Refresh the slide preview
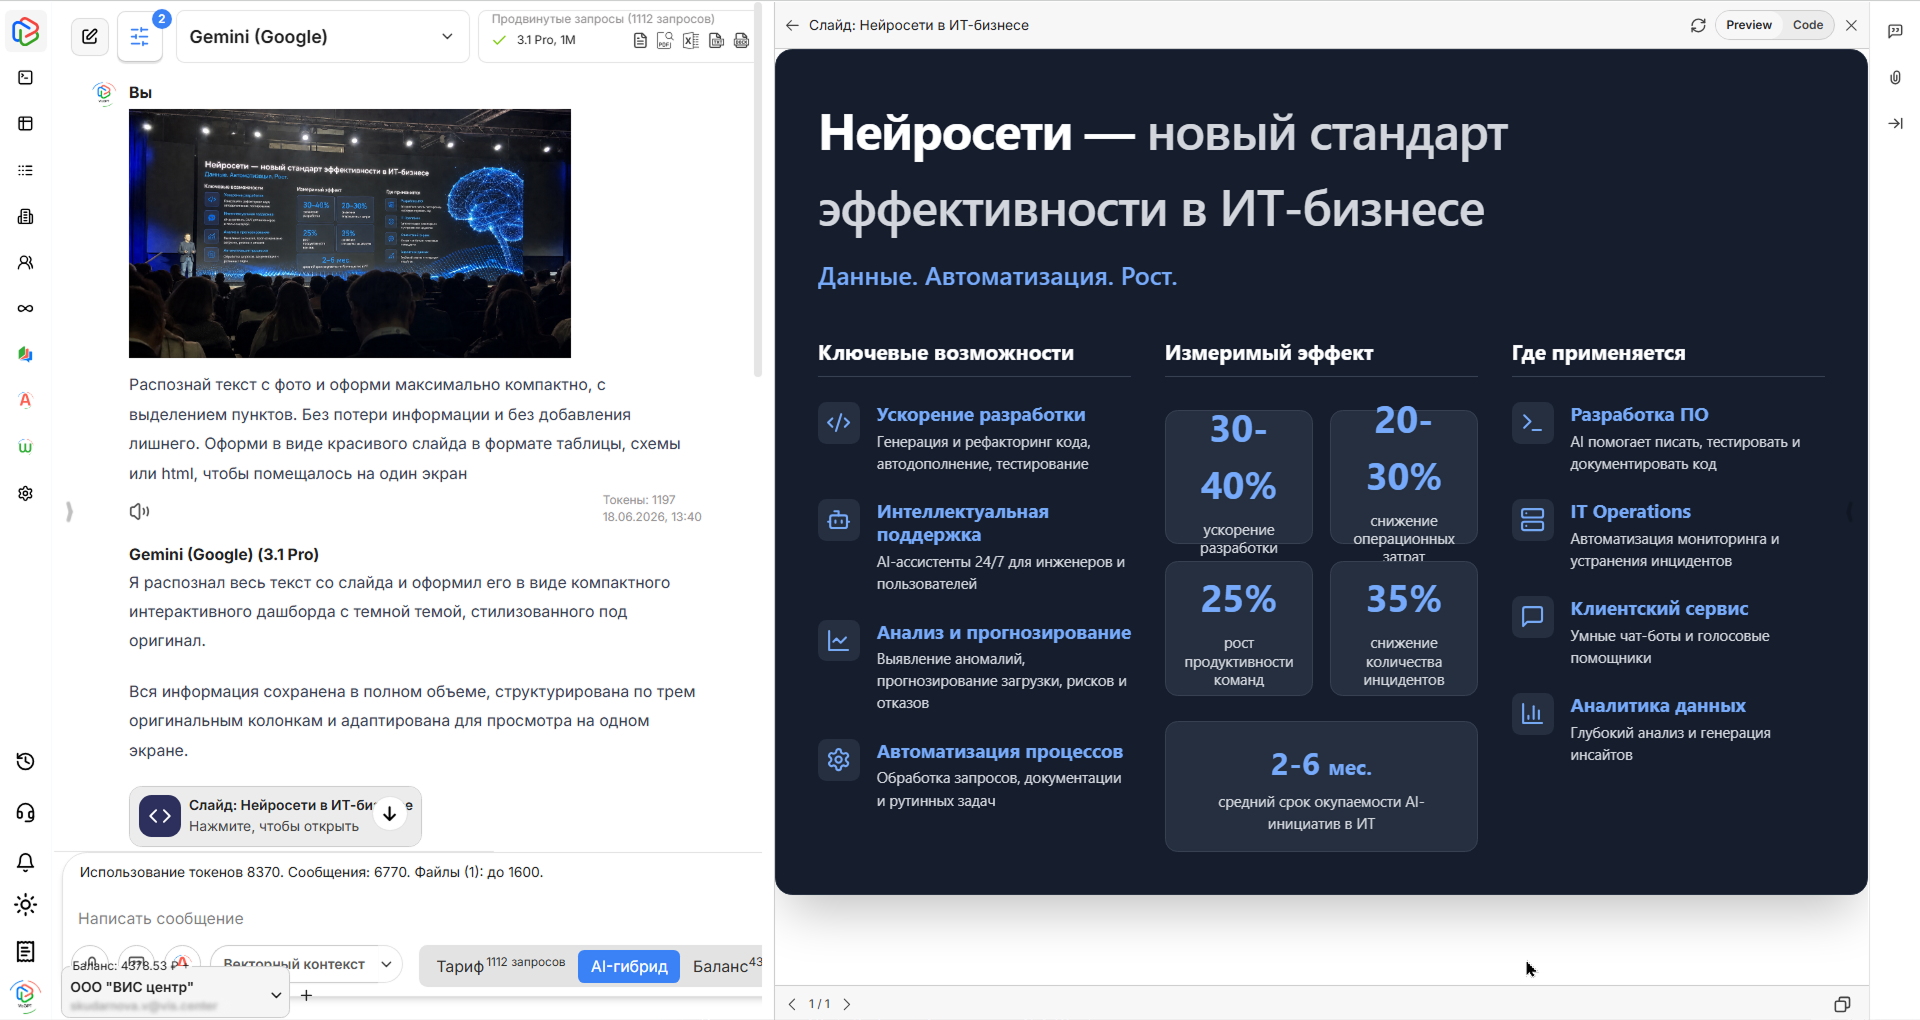Image resolution: width=1920 pixels, height=1020 pixels. tap(1698, 25)
